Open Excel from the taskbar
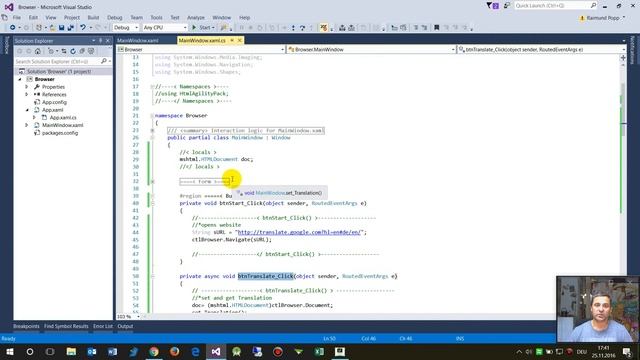This screenshot has height=360, width=640. pos(319,351)
